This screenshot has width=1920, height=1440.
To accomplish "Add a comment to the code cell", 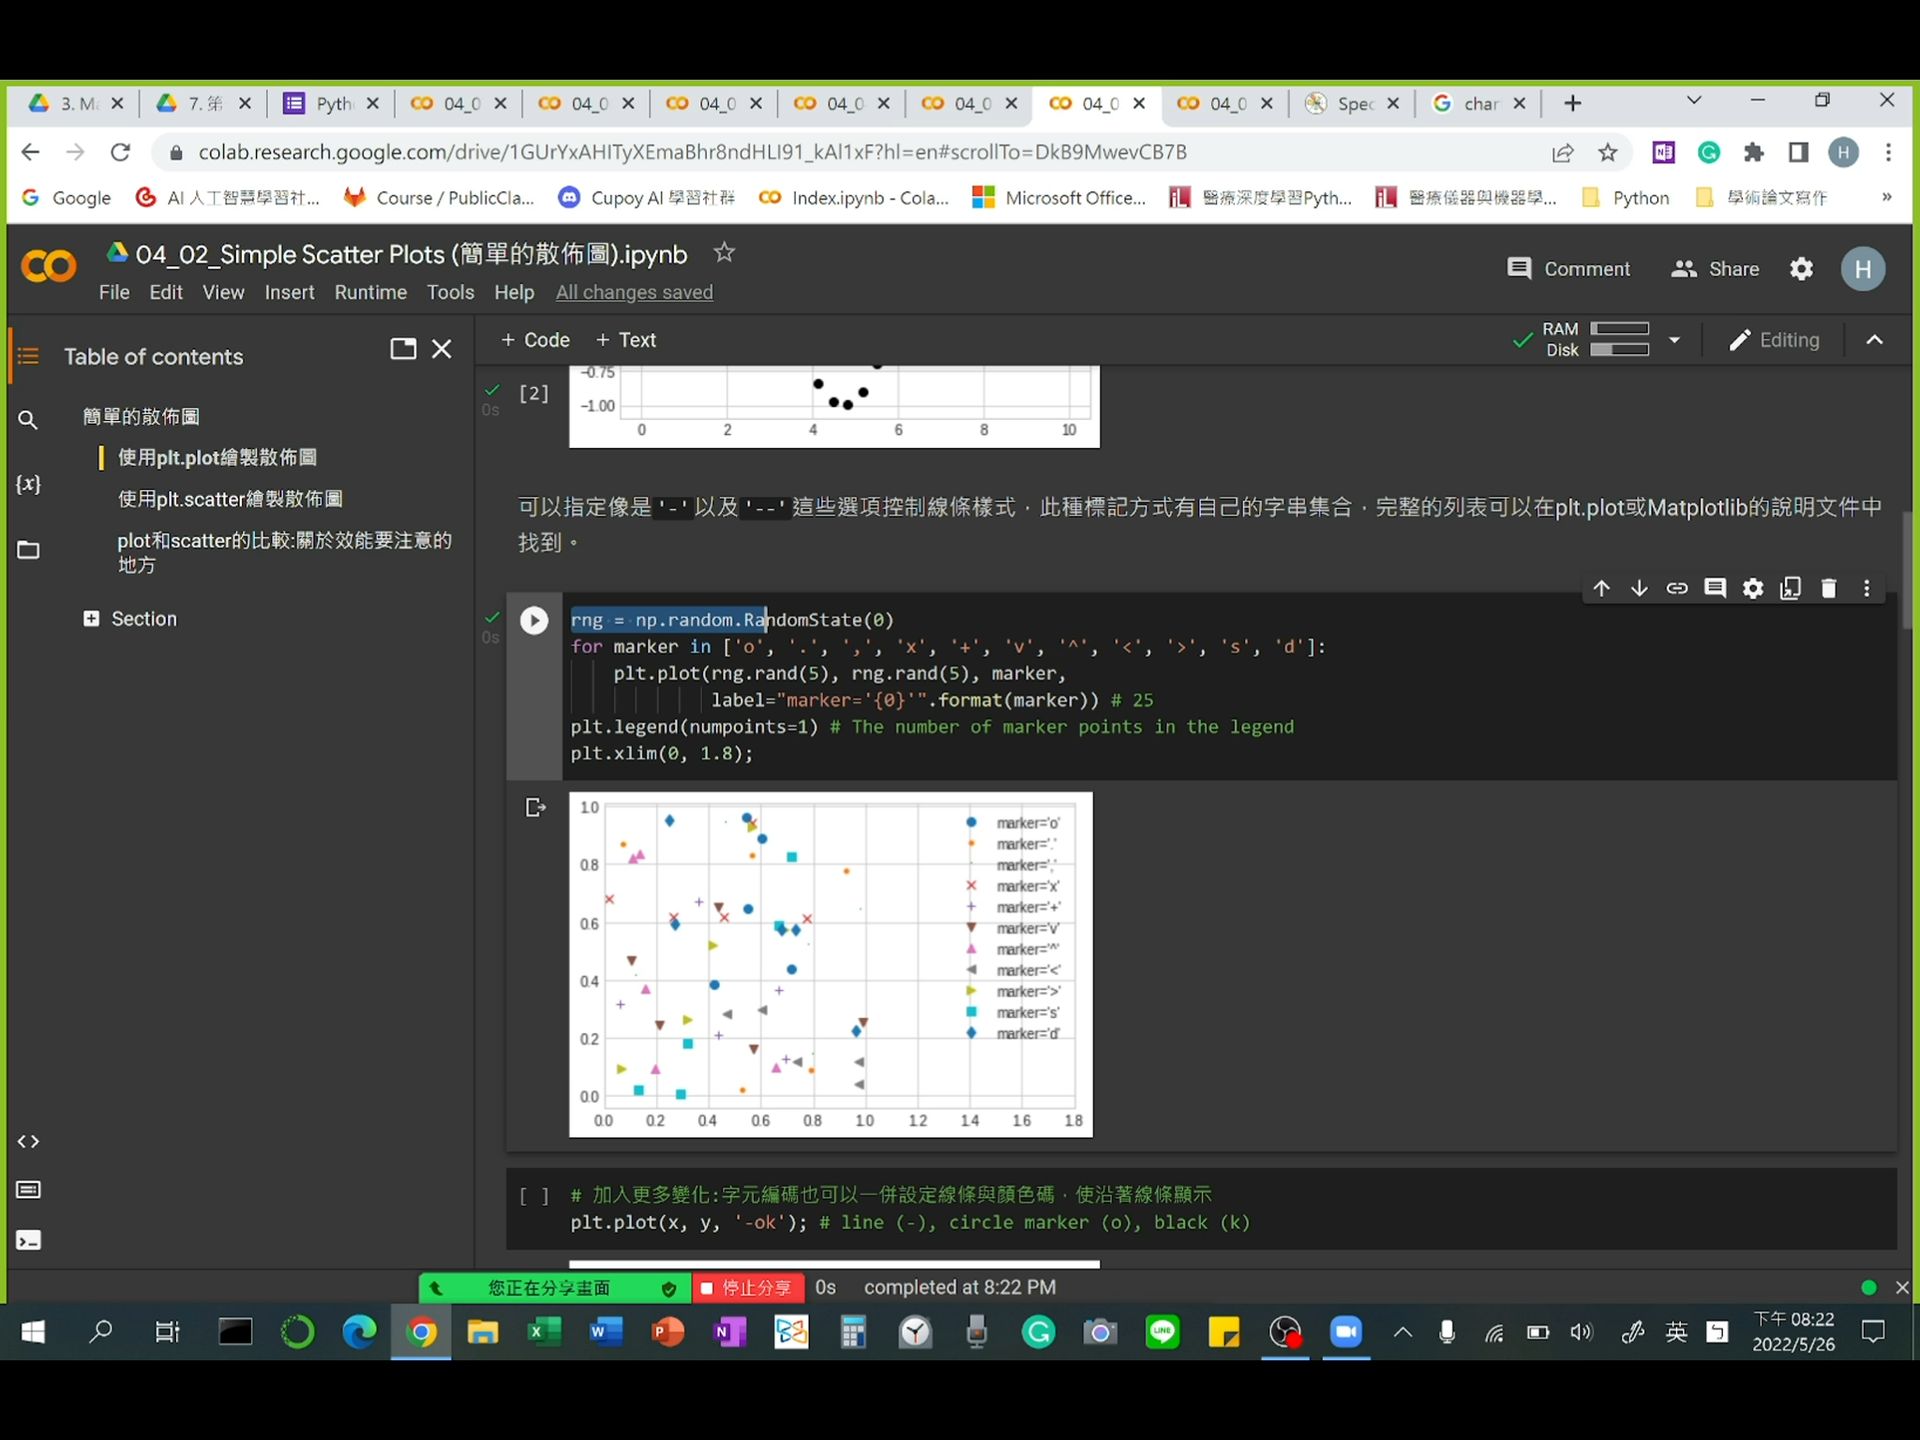I will 1715,588.
